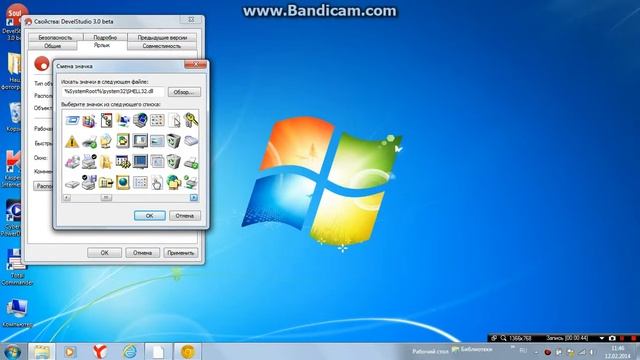Launch Internet Explorer from taskbar
This screenshot has height=360, width=640.
pyautogui.click(x=130, y=351)
